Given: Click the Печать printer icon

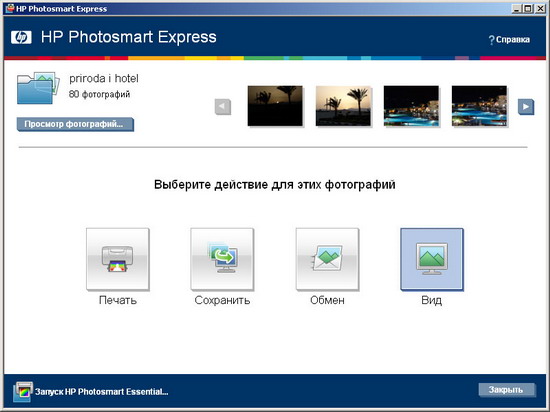Looking at the screenshot, I should tap(118, 259).
